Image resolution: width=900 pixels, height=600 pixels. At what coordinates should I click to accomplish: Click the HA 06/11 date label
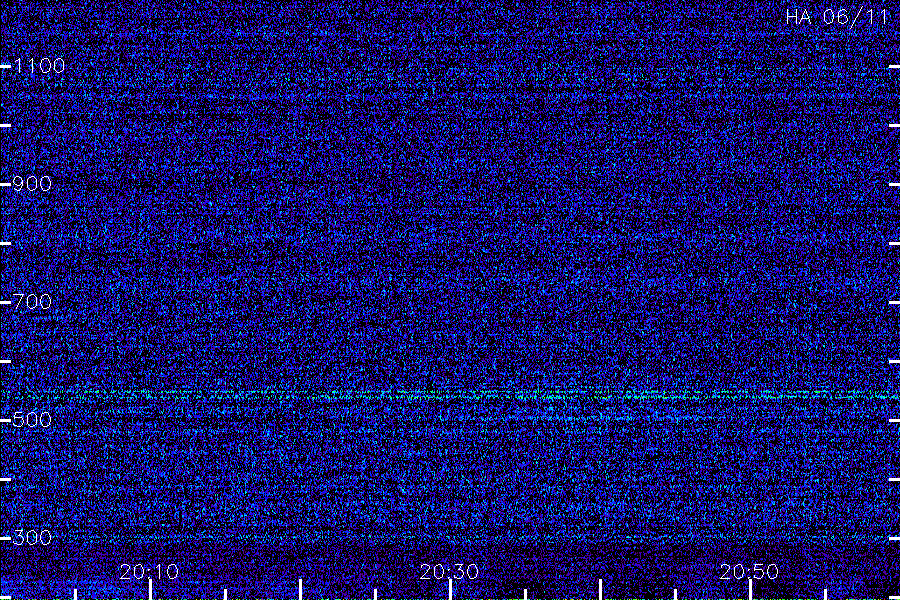(837, 16)
